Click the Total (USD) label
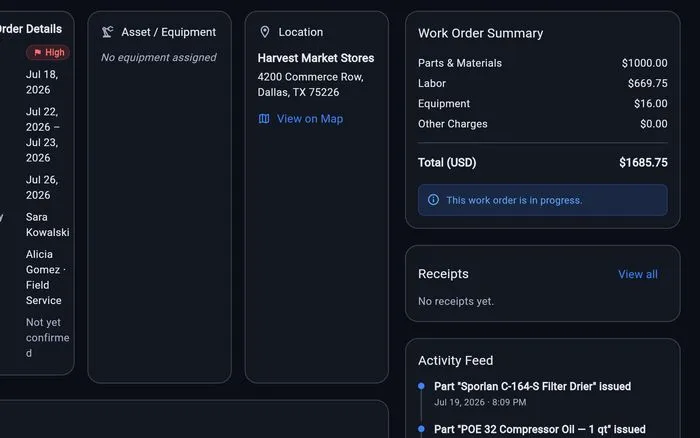The width and height of the screenshot is (700, 438). [x=447, y=163]
